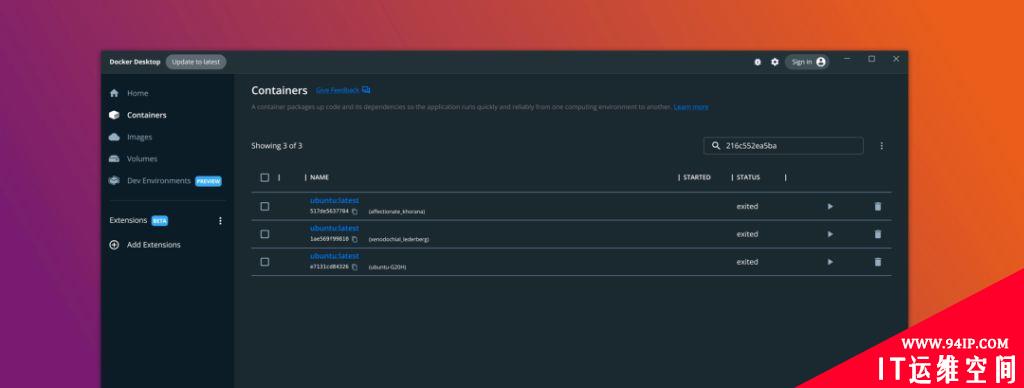
Task: Click the Volumes drive icon
Action: click(114, 159)
